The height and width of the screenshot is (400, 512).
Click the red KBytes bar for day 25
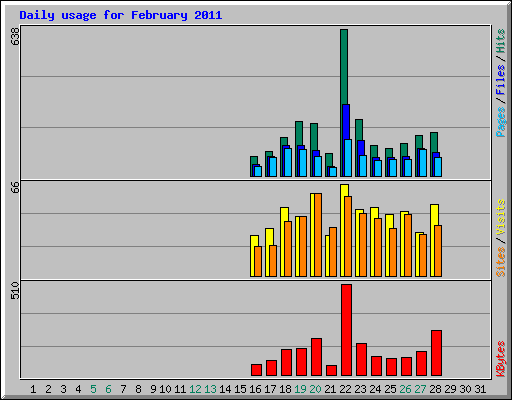click(391, 367)
